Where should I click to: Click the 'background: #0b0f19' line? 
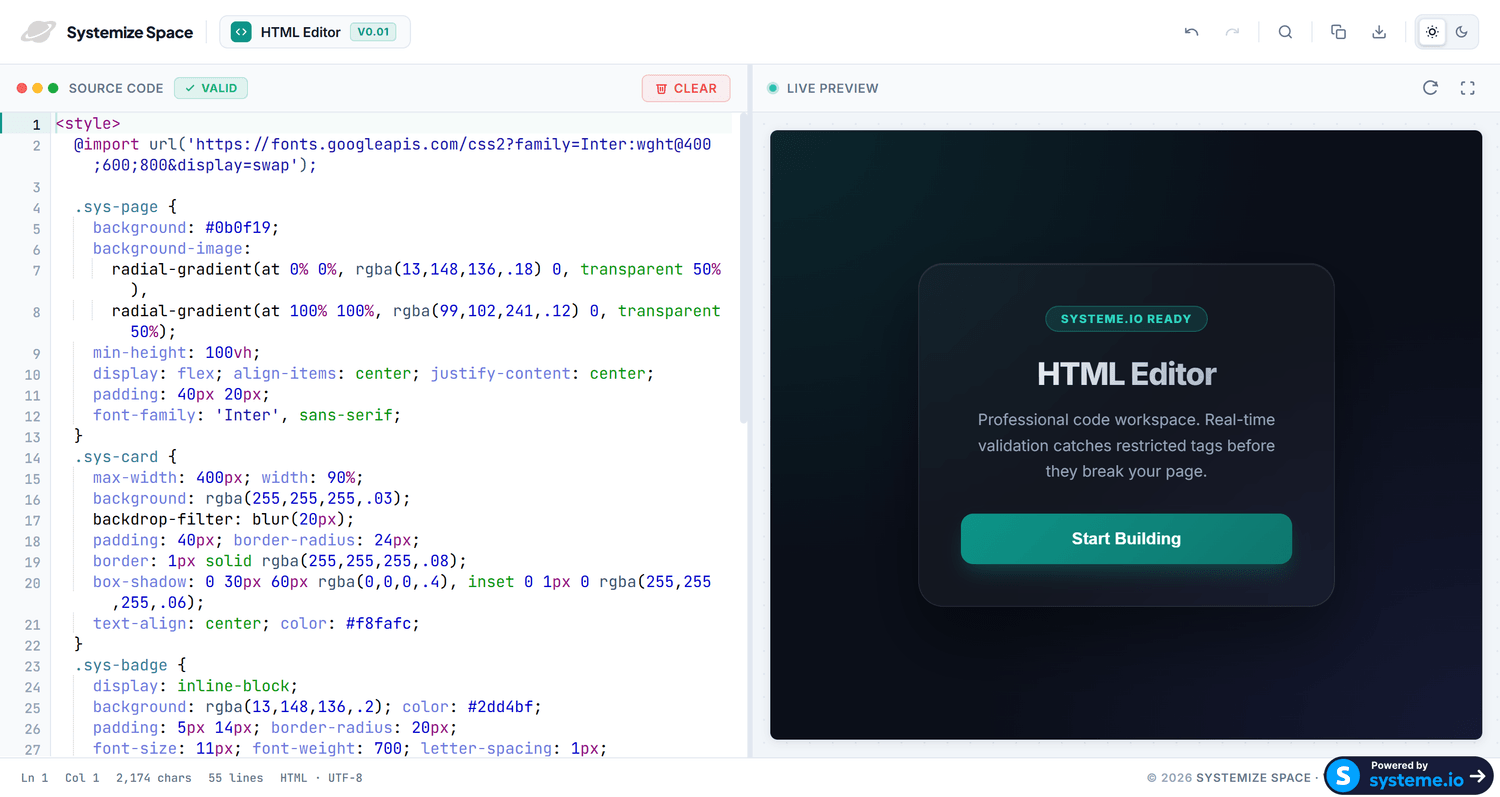(x=186, y=228)
